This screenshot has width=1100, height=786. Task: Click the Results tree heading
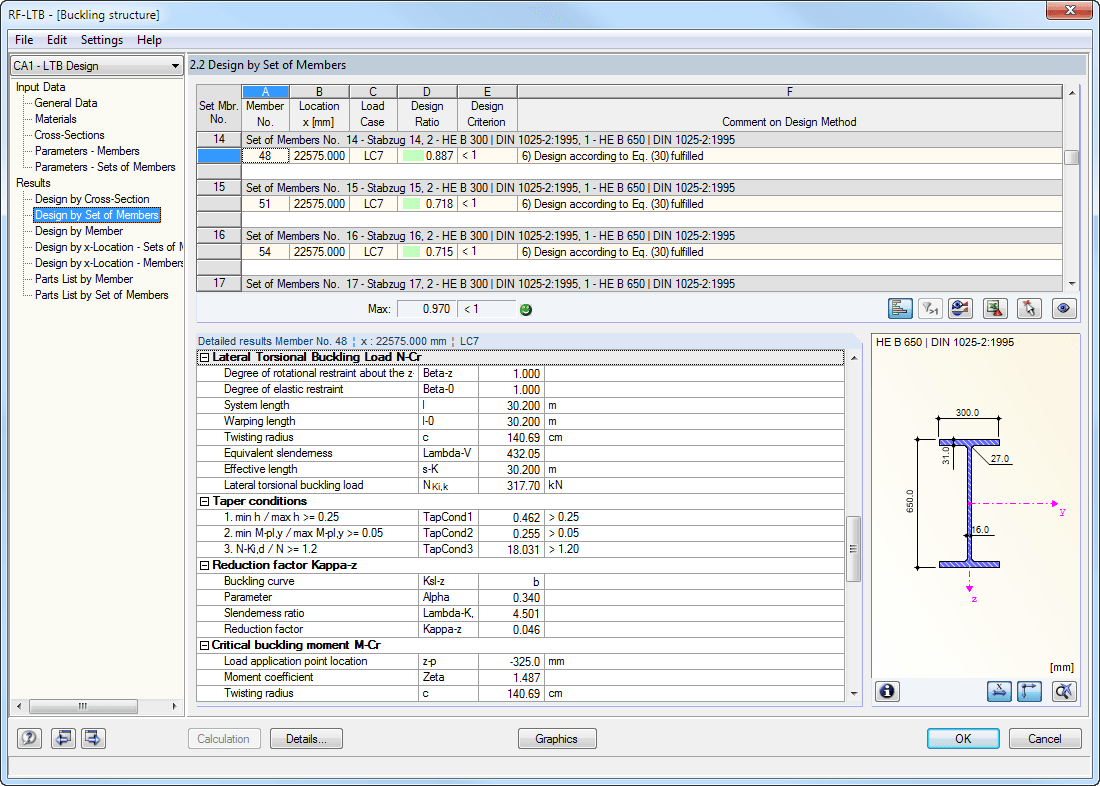coord(33,183)
